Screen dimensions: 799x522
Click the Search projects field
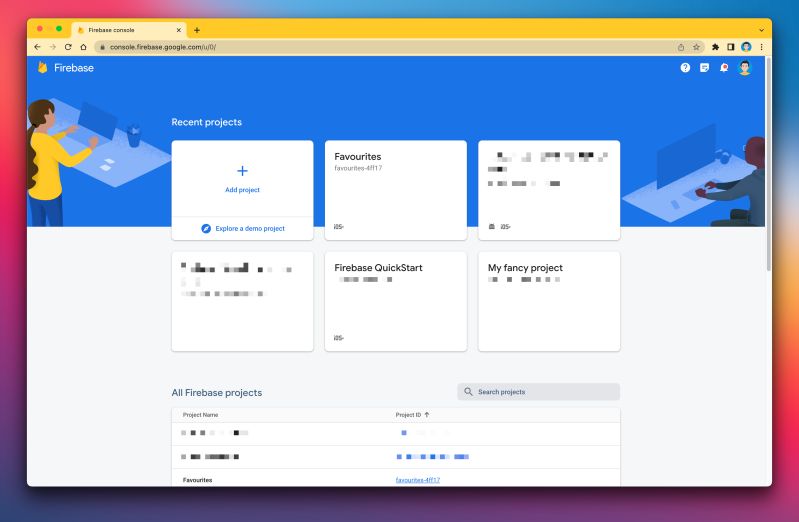pos(539,392)
